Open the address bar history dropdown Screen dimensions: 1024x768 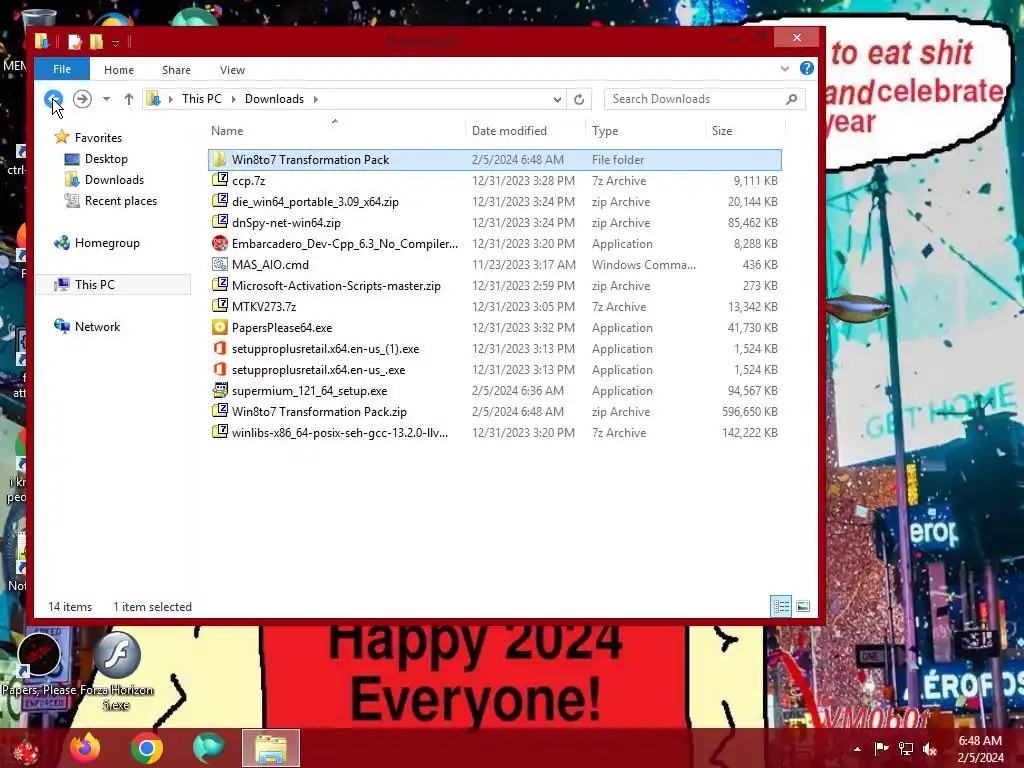[557, 99]
